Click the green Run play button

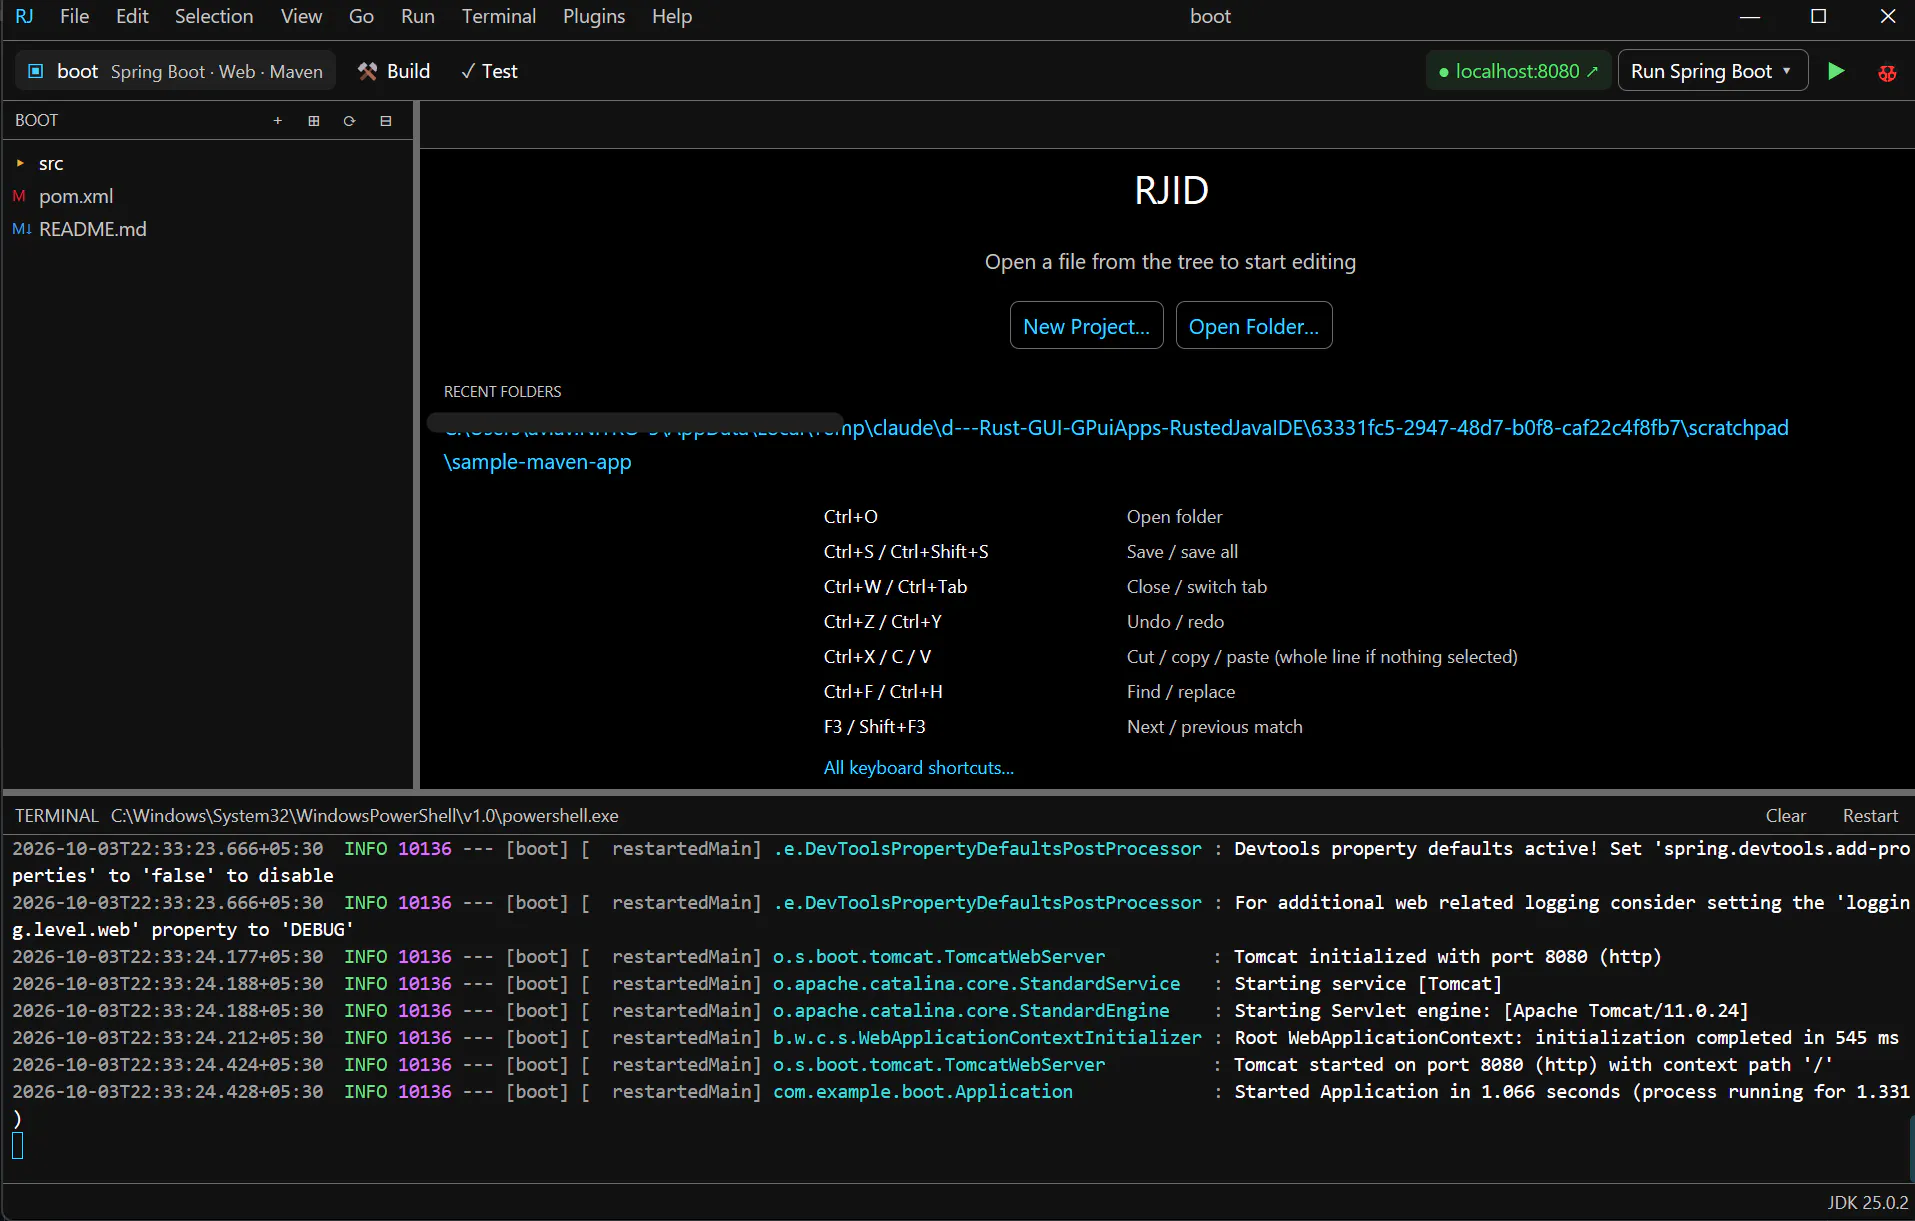pyautogui.click(x=1836, y=71)
